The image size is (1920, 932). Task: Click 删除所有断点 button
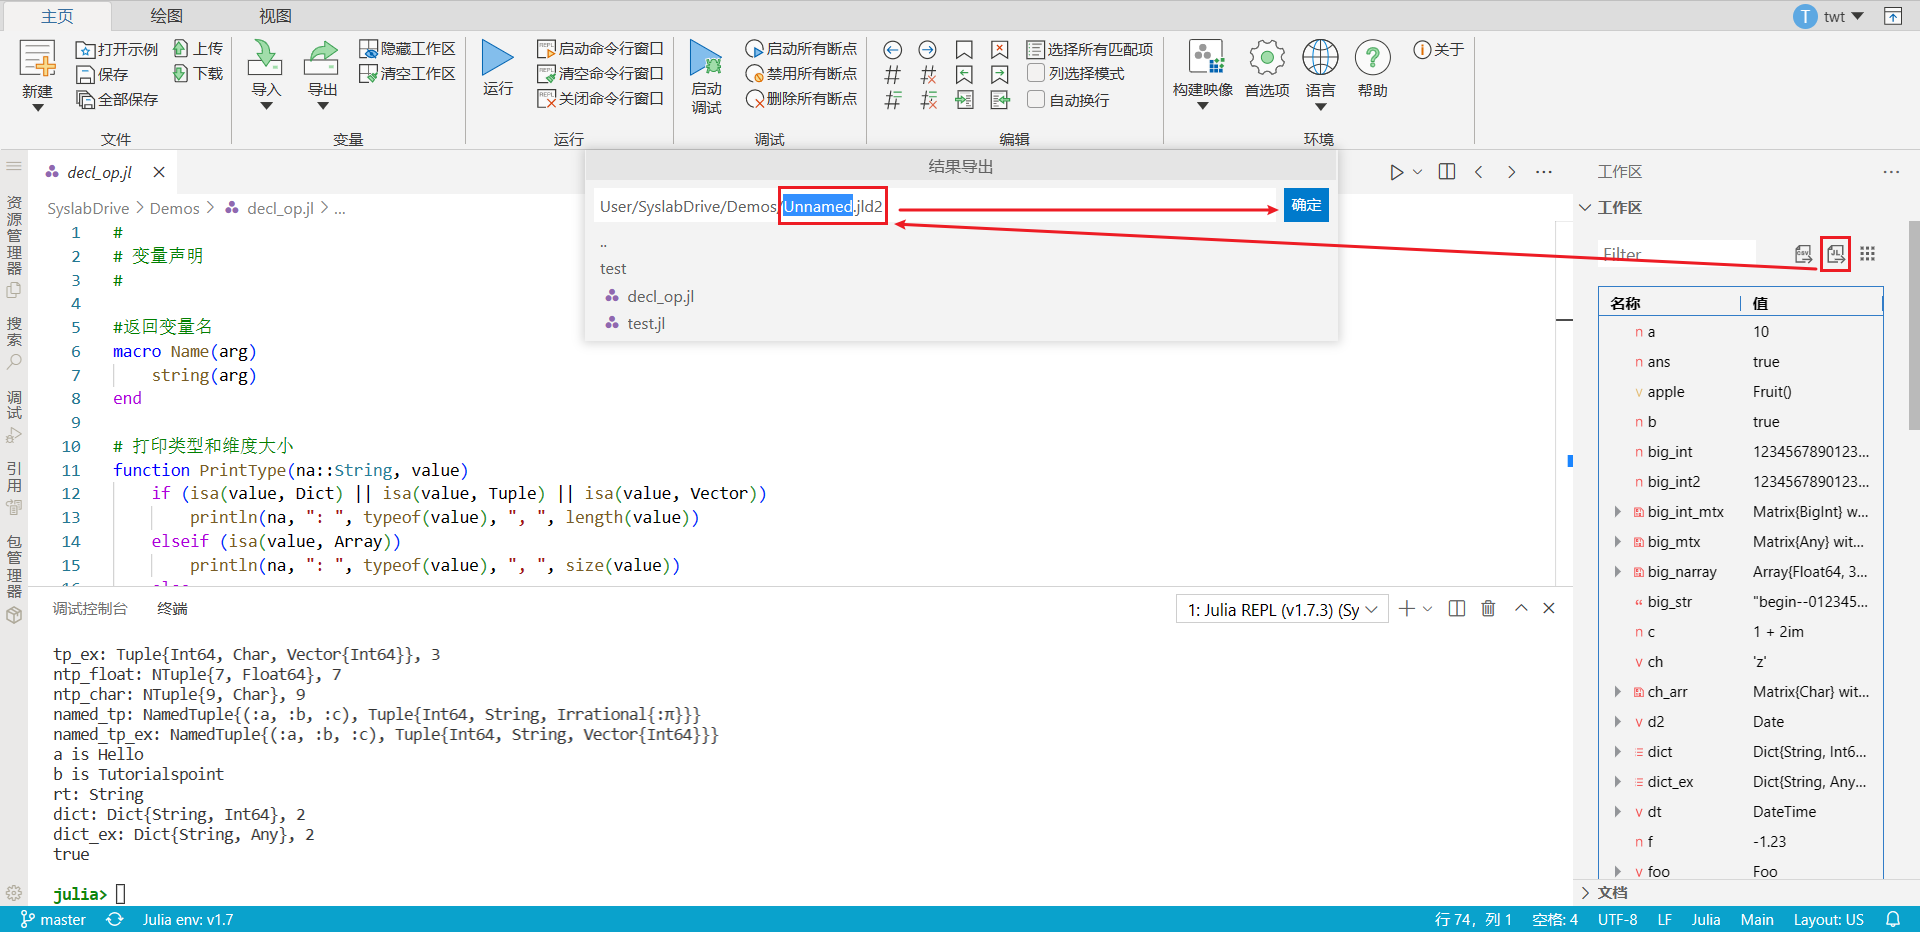pos(801,99)
